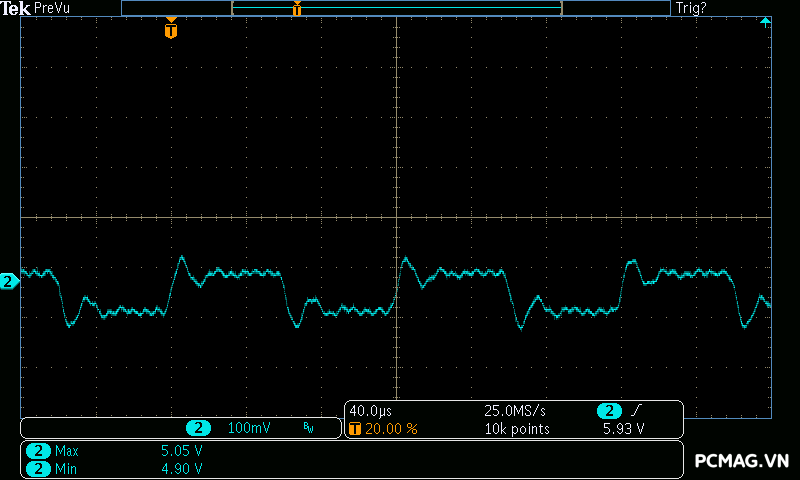Click the T marker in the record view bar
The height and width of the screenshot is (480, 800).
click(x=296, y=9)
